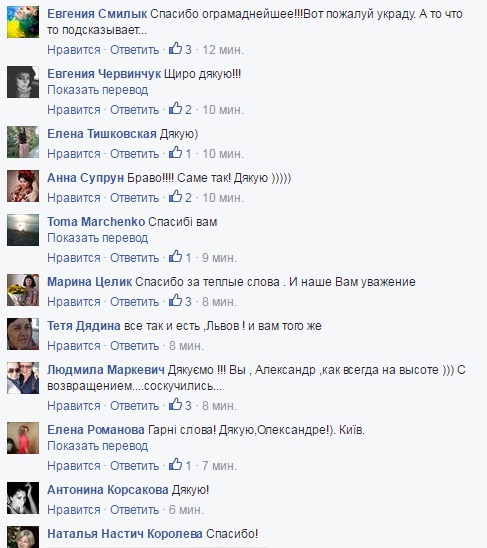
Task: Click thumbs-up count on Евгения Червинчук's comment
Action: click(x=188, y=110)
